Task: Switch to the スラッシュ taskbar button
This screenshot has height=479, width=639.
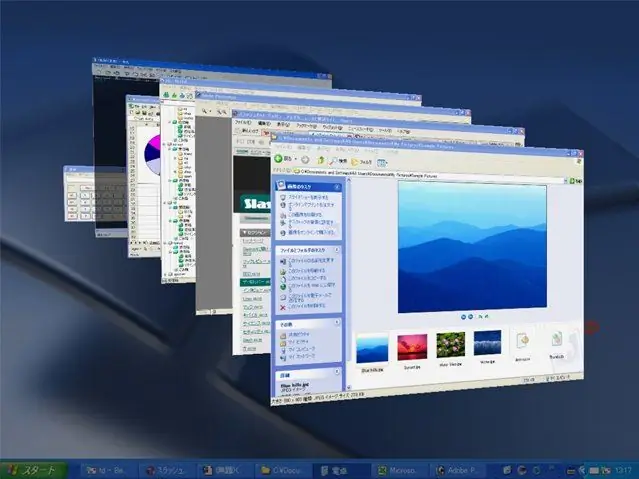Action: [167, 471]
